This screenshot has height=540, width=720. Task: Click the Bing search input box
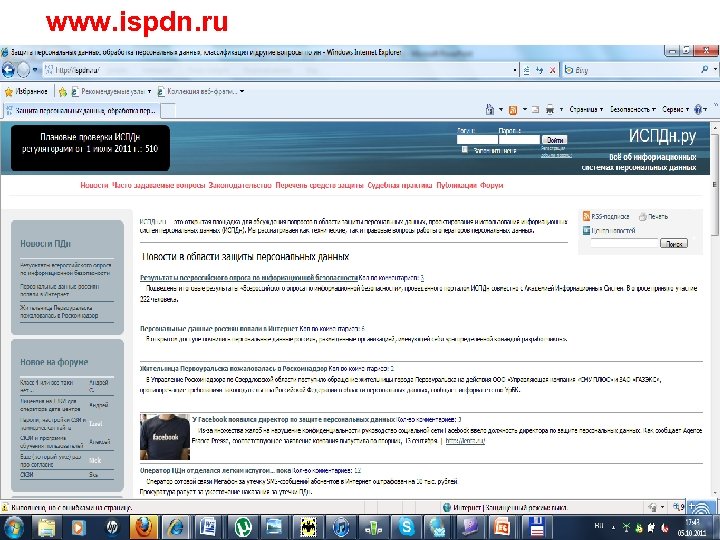coord(636,70)
